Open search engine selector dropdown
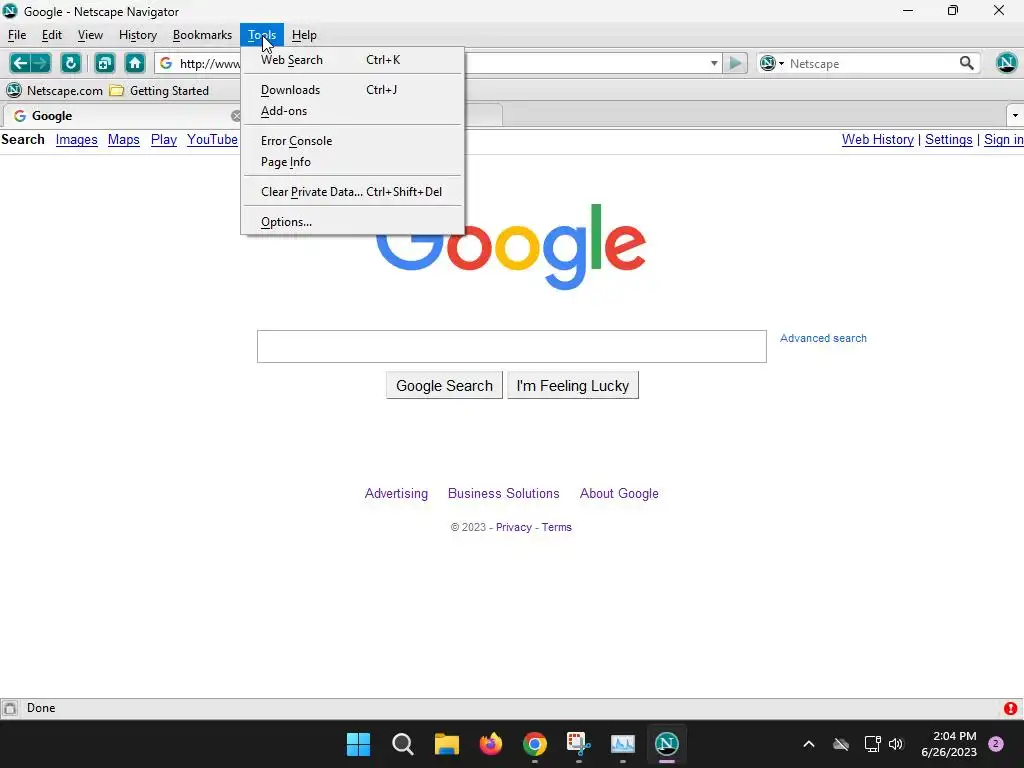1024x768 pixels. pos(772,63)
